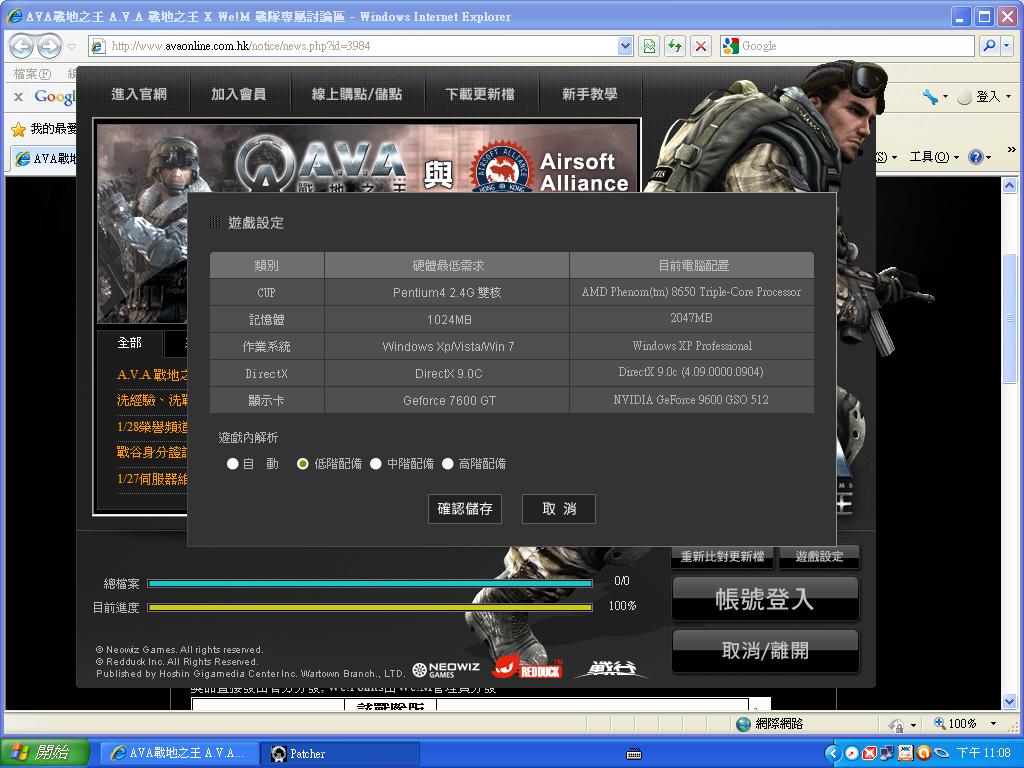Click the zoom magnifier 100% icon
This screenshot has height=768, width=1024.
click(940, 723)
